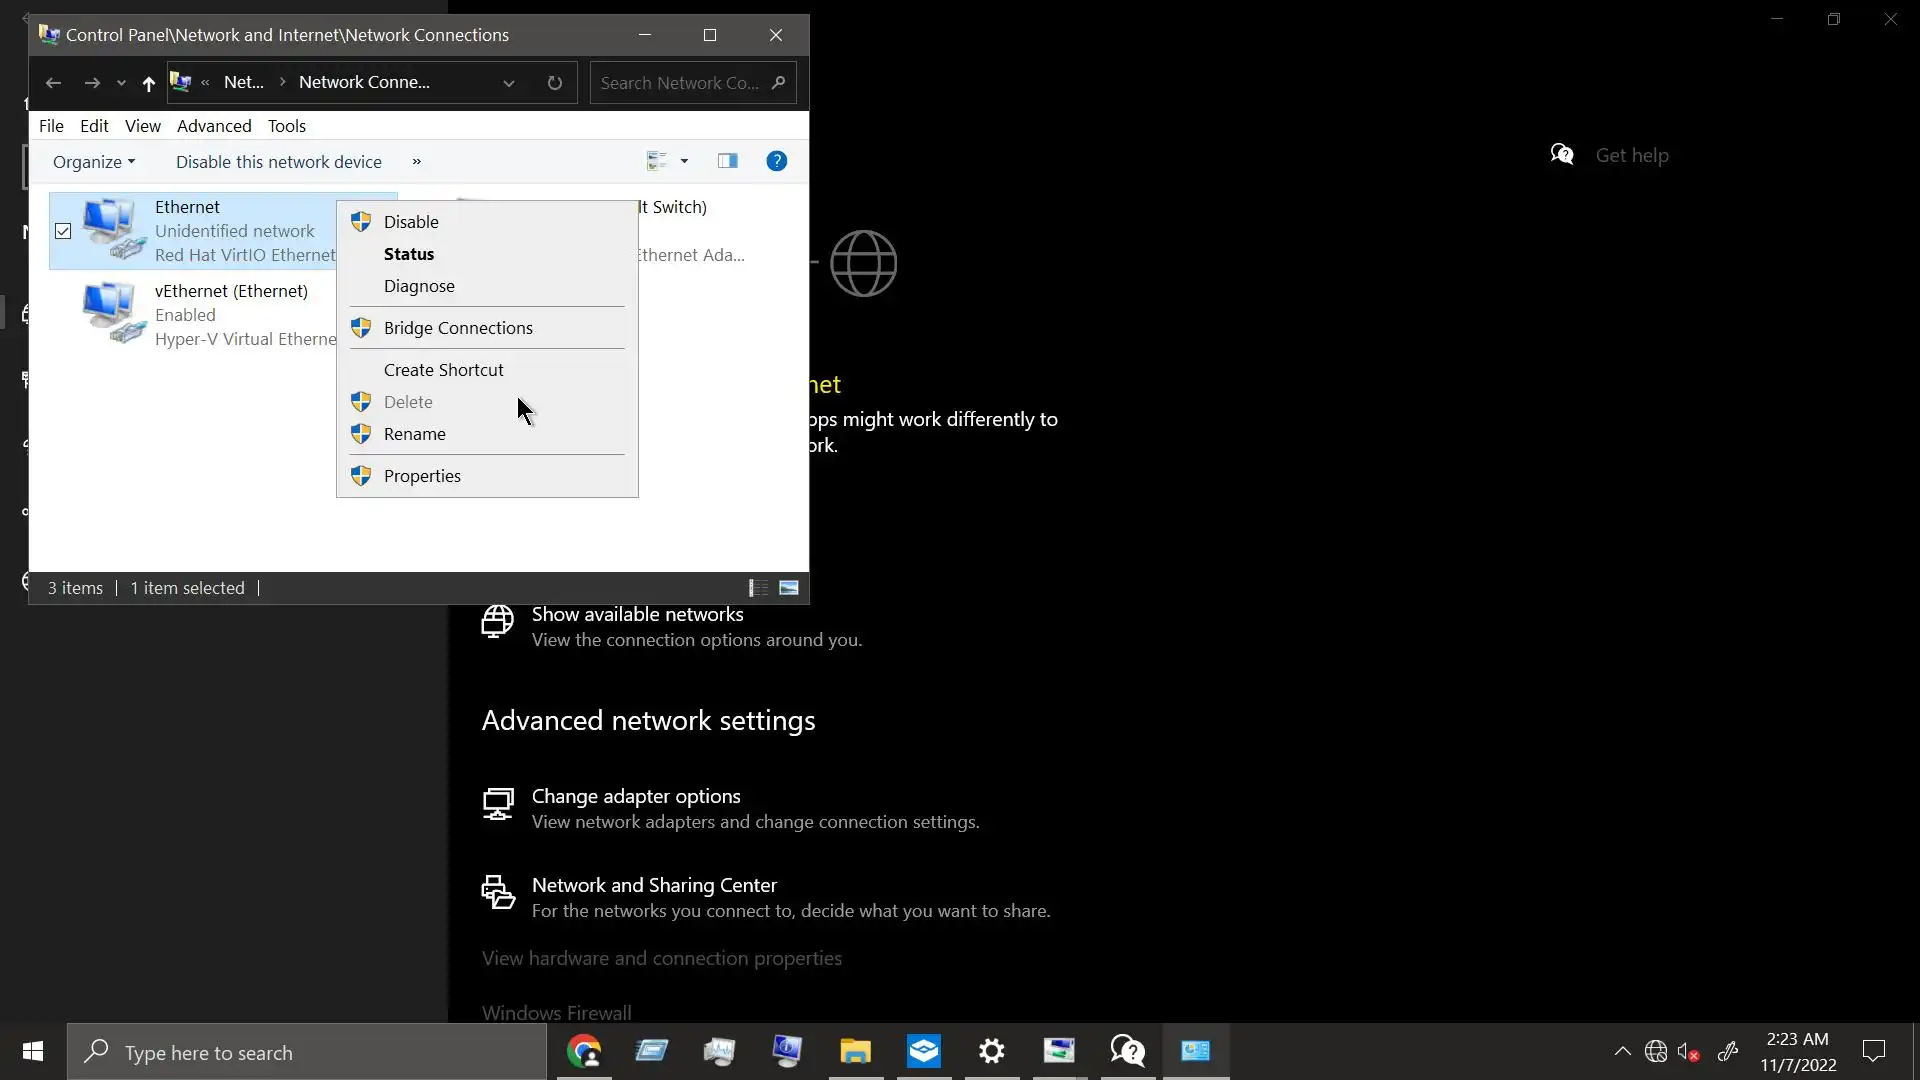Click Disable this network device
Image resolution: width=1920 pixels, height=1080 pixels.
coord(278,162)
